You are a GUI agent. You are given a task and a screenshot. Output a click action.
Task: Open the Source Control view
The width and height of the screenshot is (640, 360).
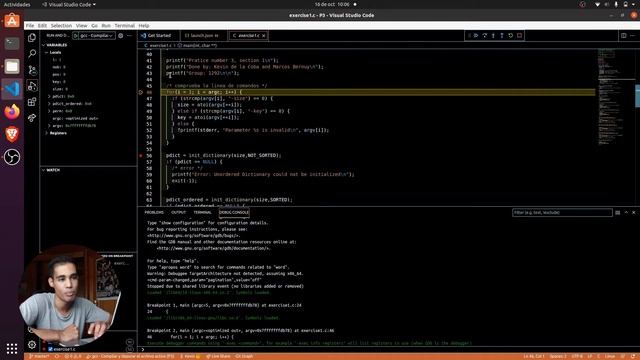pos(32,70)
